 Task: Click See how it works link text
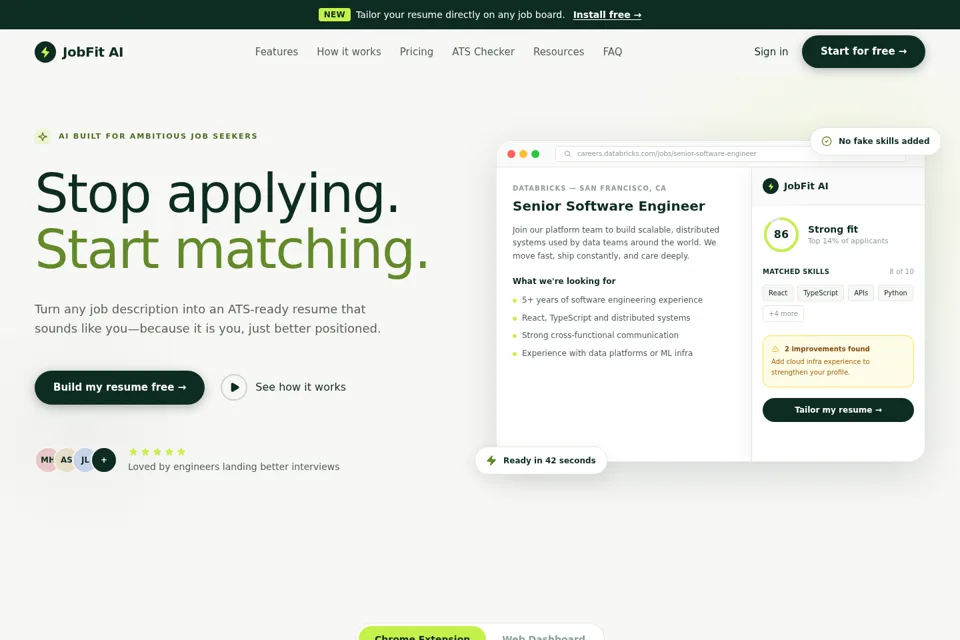301,387
